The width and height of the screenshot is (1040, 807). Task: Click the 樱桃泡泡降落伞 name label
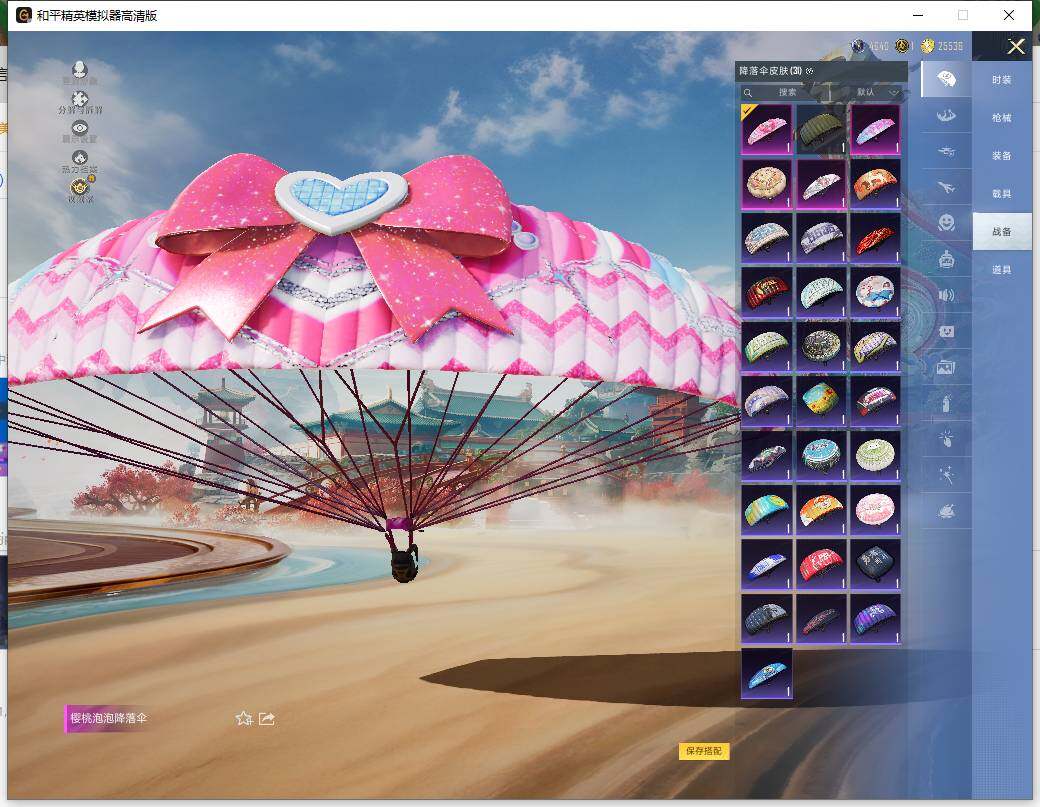pyautogui.click(x=108, y=718)
